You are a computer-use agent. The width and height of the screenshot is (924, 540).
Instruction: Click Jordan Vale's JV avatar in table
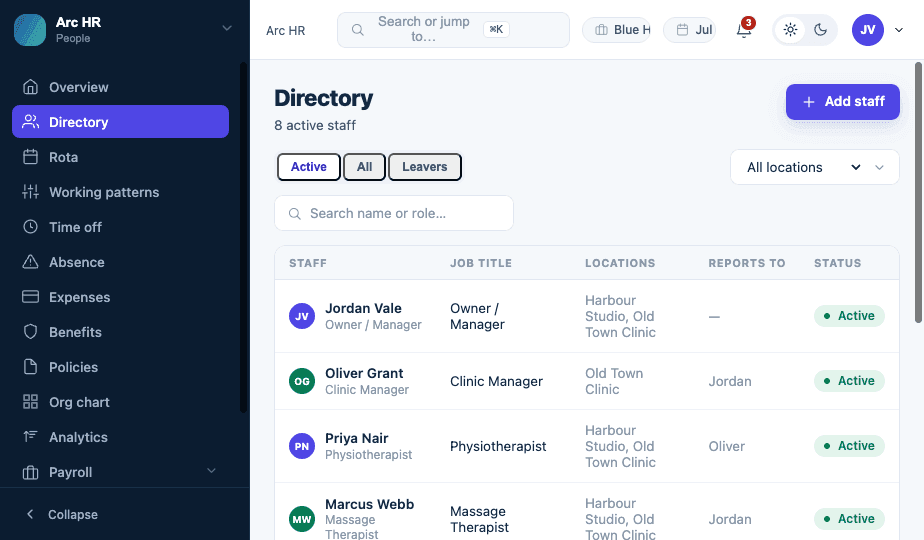(x=302, y=316)
